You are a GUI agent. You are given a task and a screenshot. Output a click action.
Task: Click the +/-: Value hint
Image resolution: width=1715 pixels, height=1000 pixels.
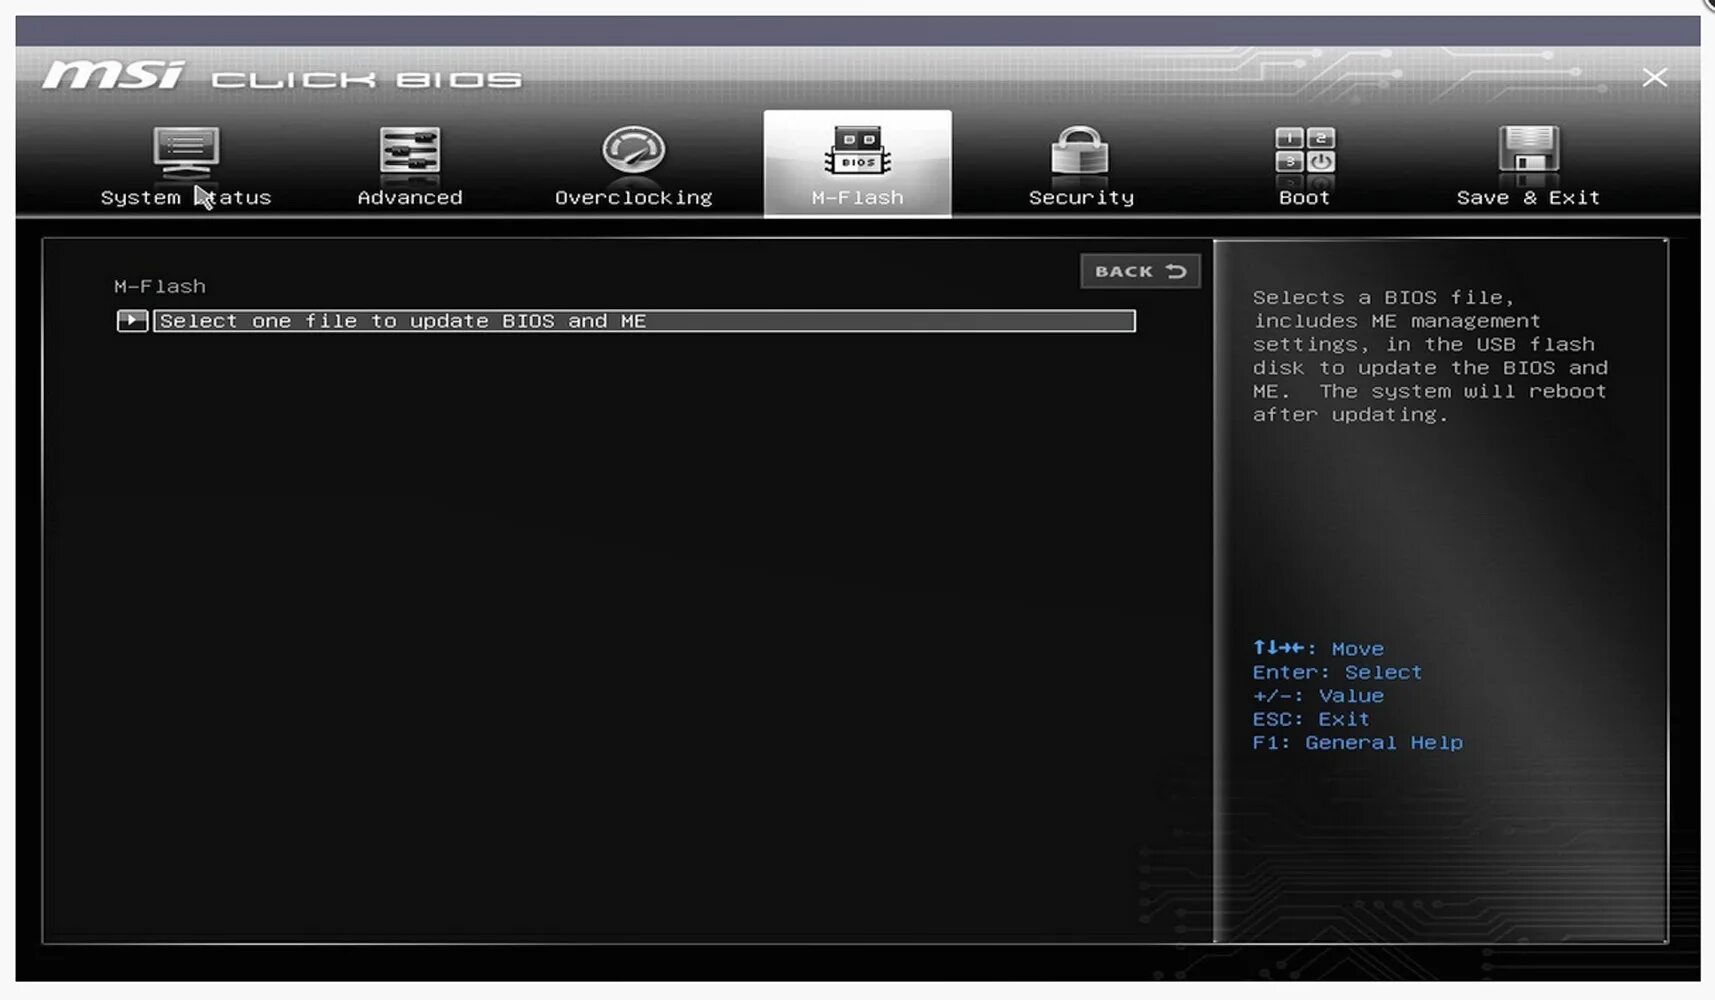(x=1318, y=696)
